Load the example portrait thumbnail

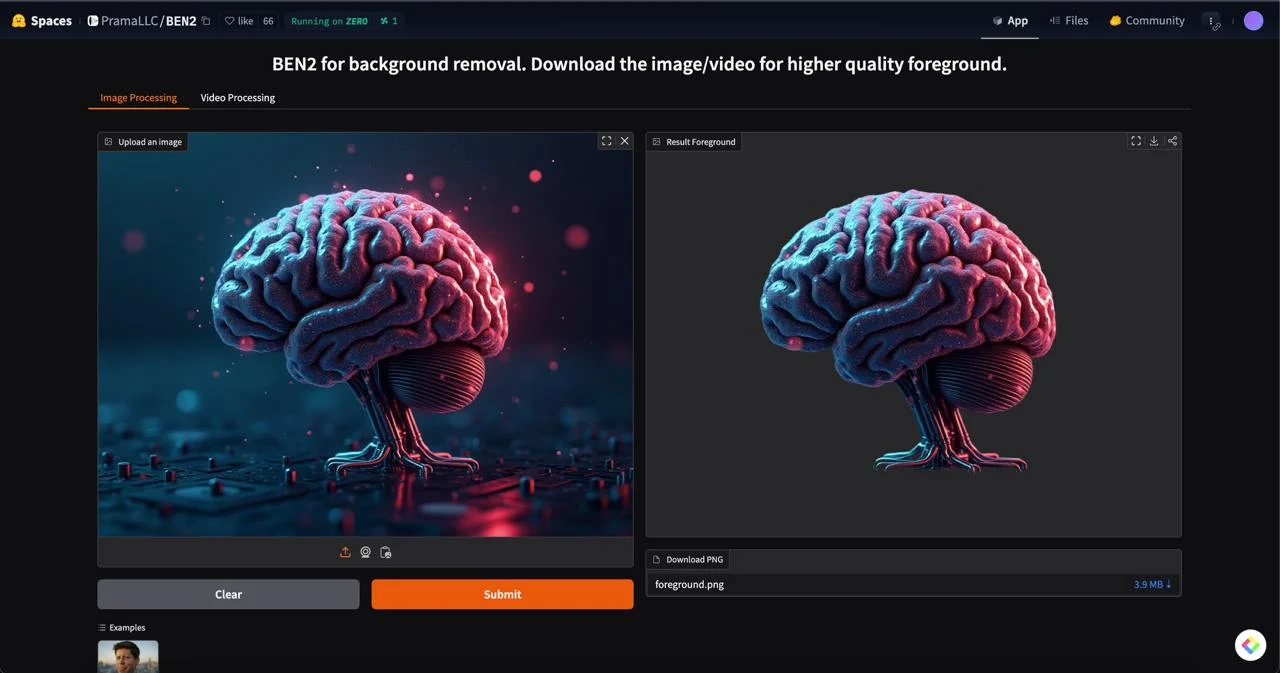[x=128, y=656]
